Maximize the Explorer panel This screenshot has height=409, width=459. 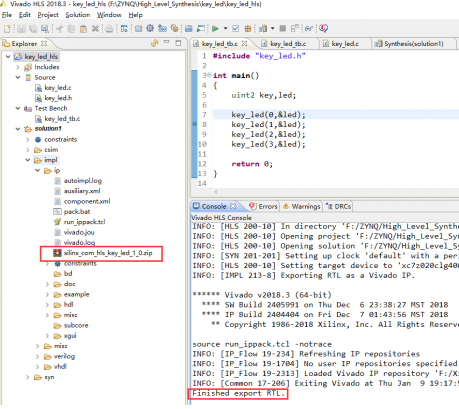(x=178, y=43)
